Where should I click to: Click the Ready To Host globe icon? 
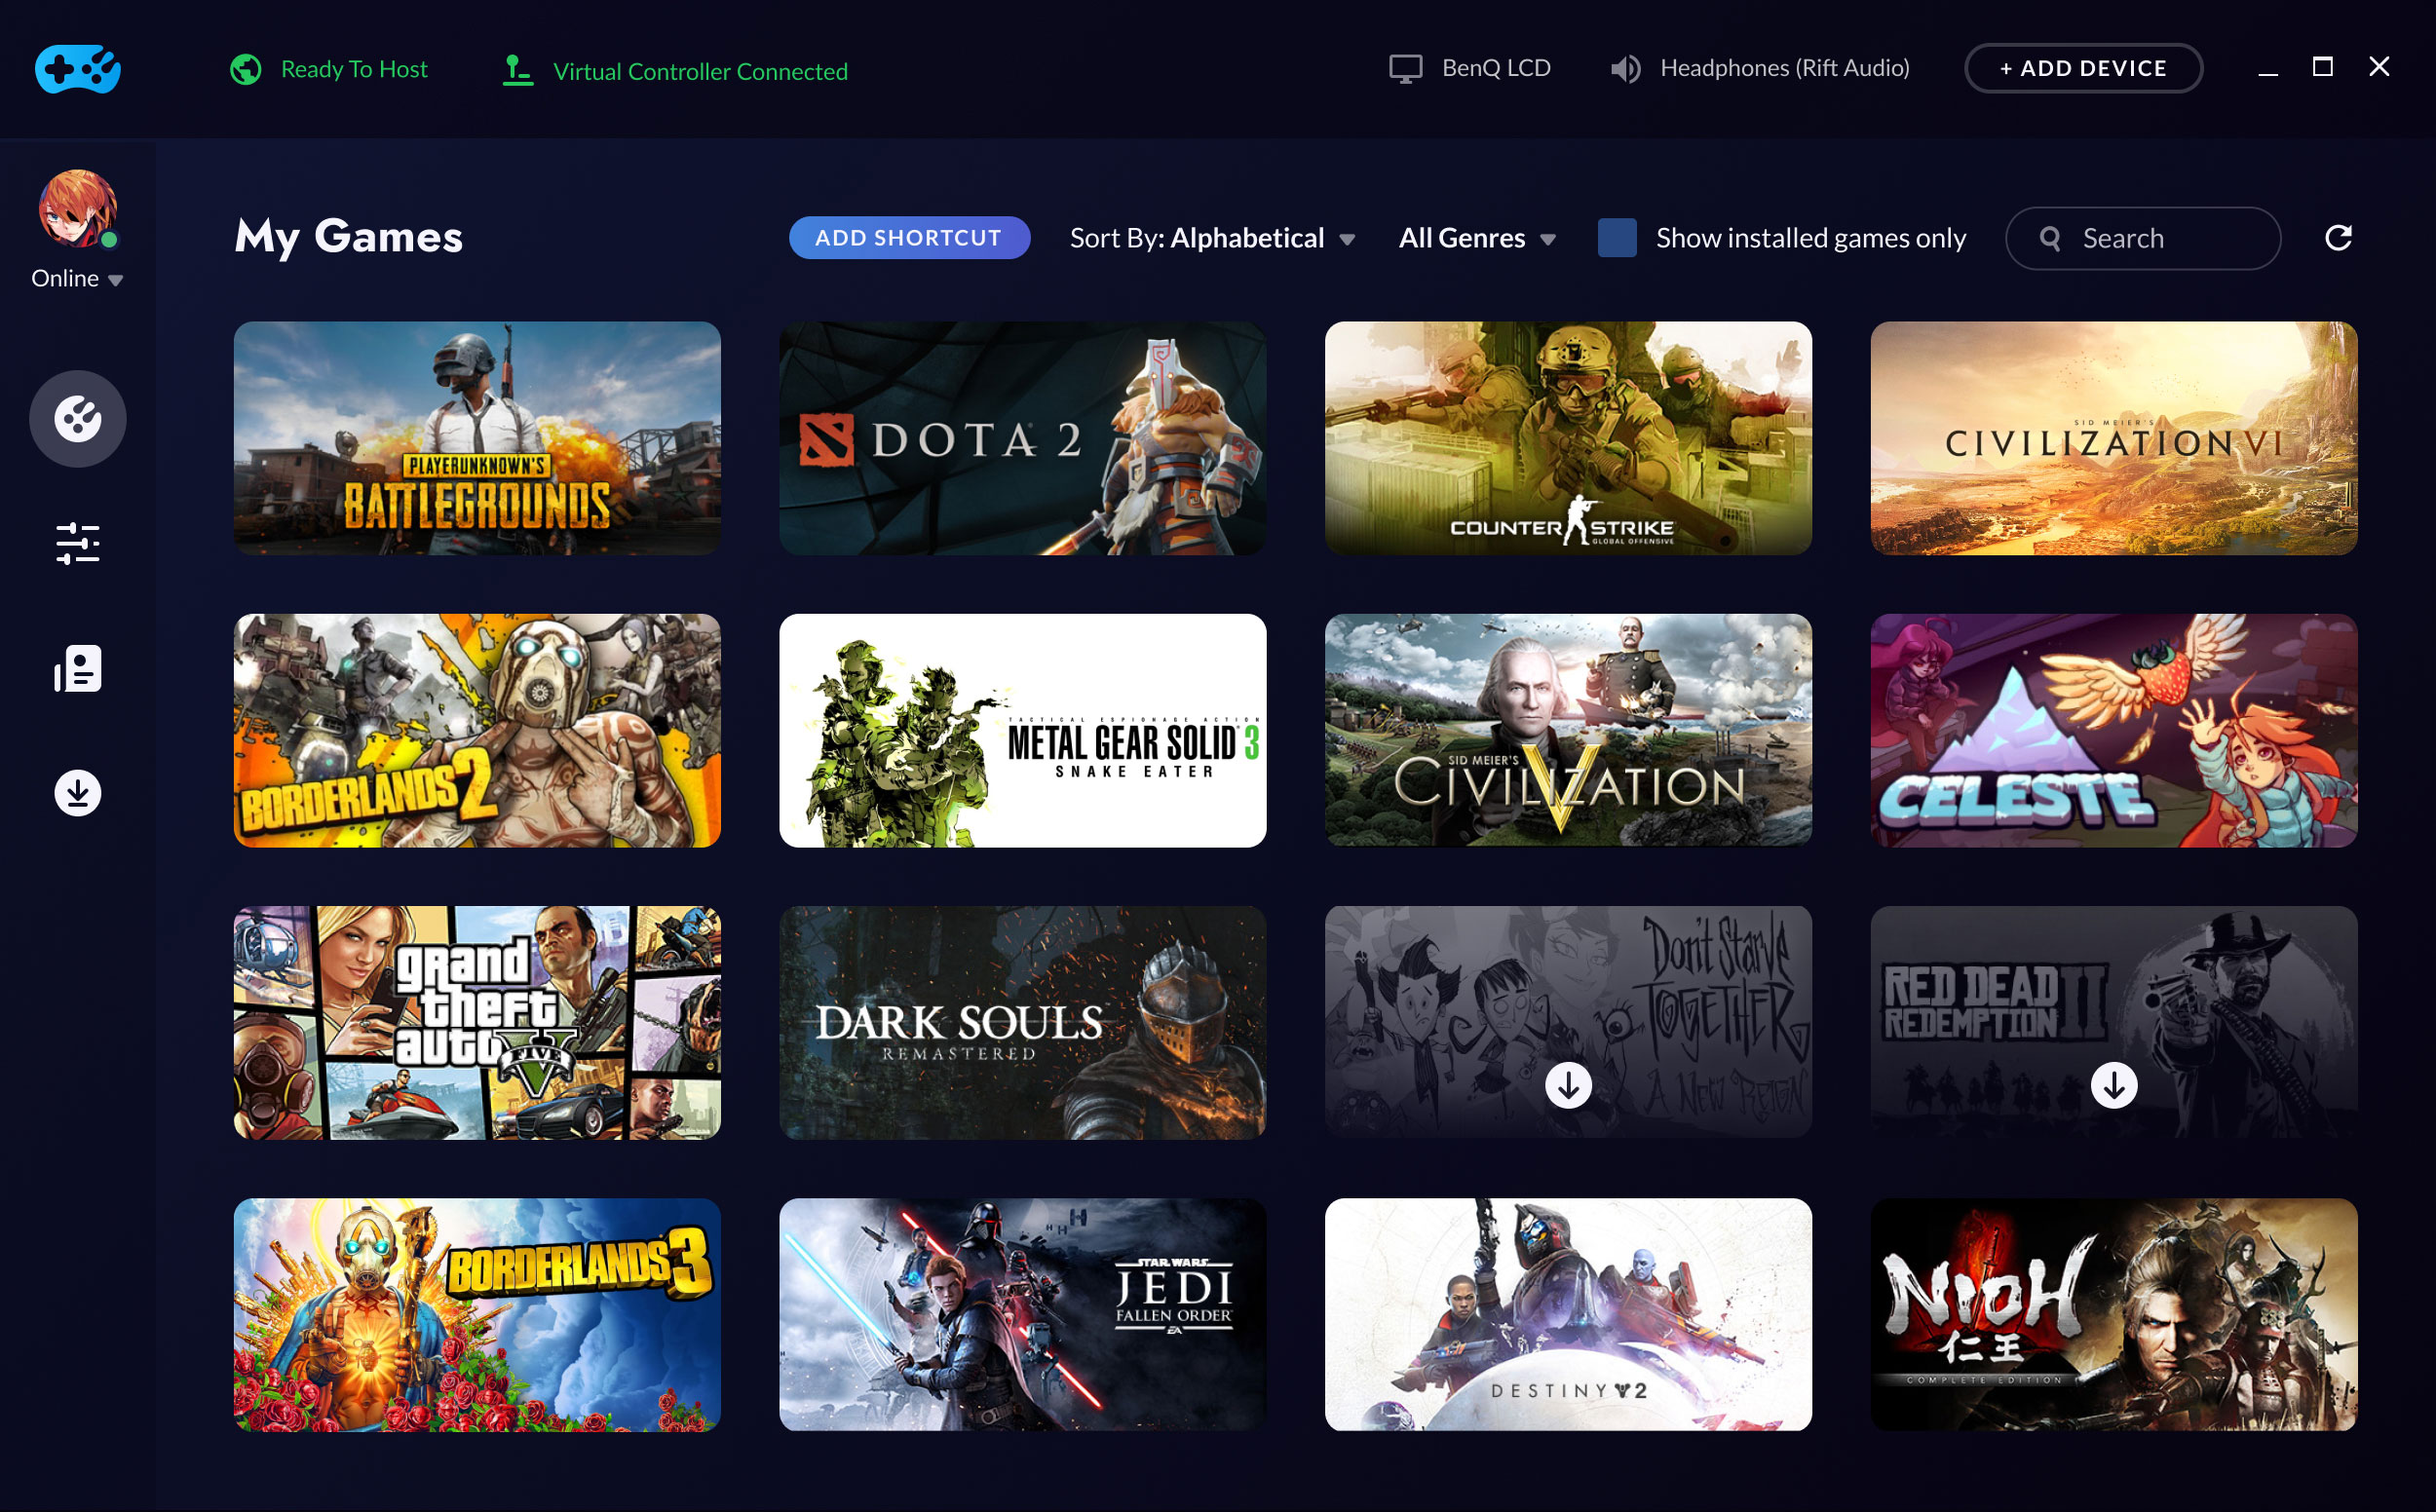246,69
